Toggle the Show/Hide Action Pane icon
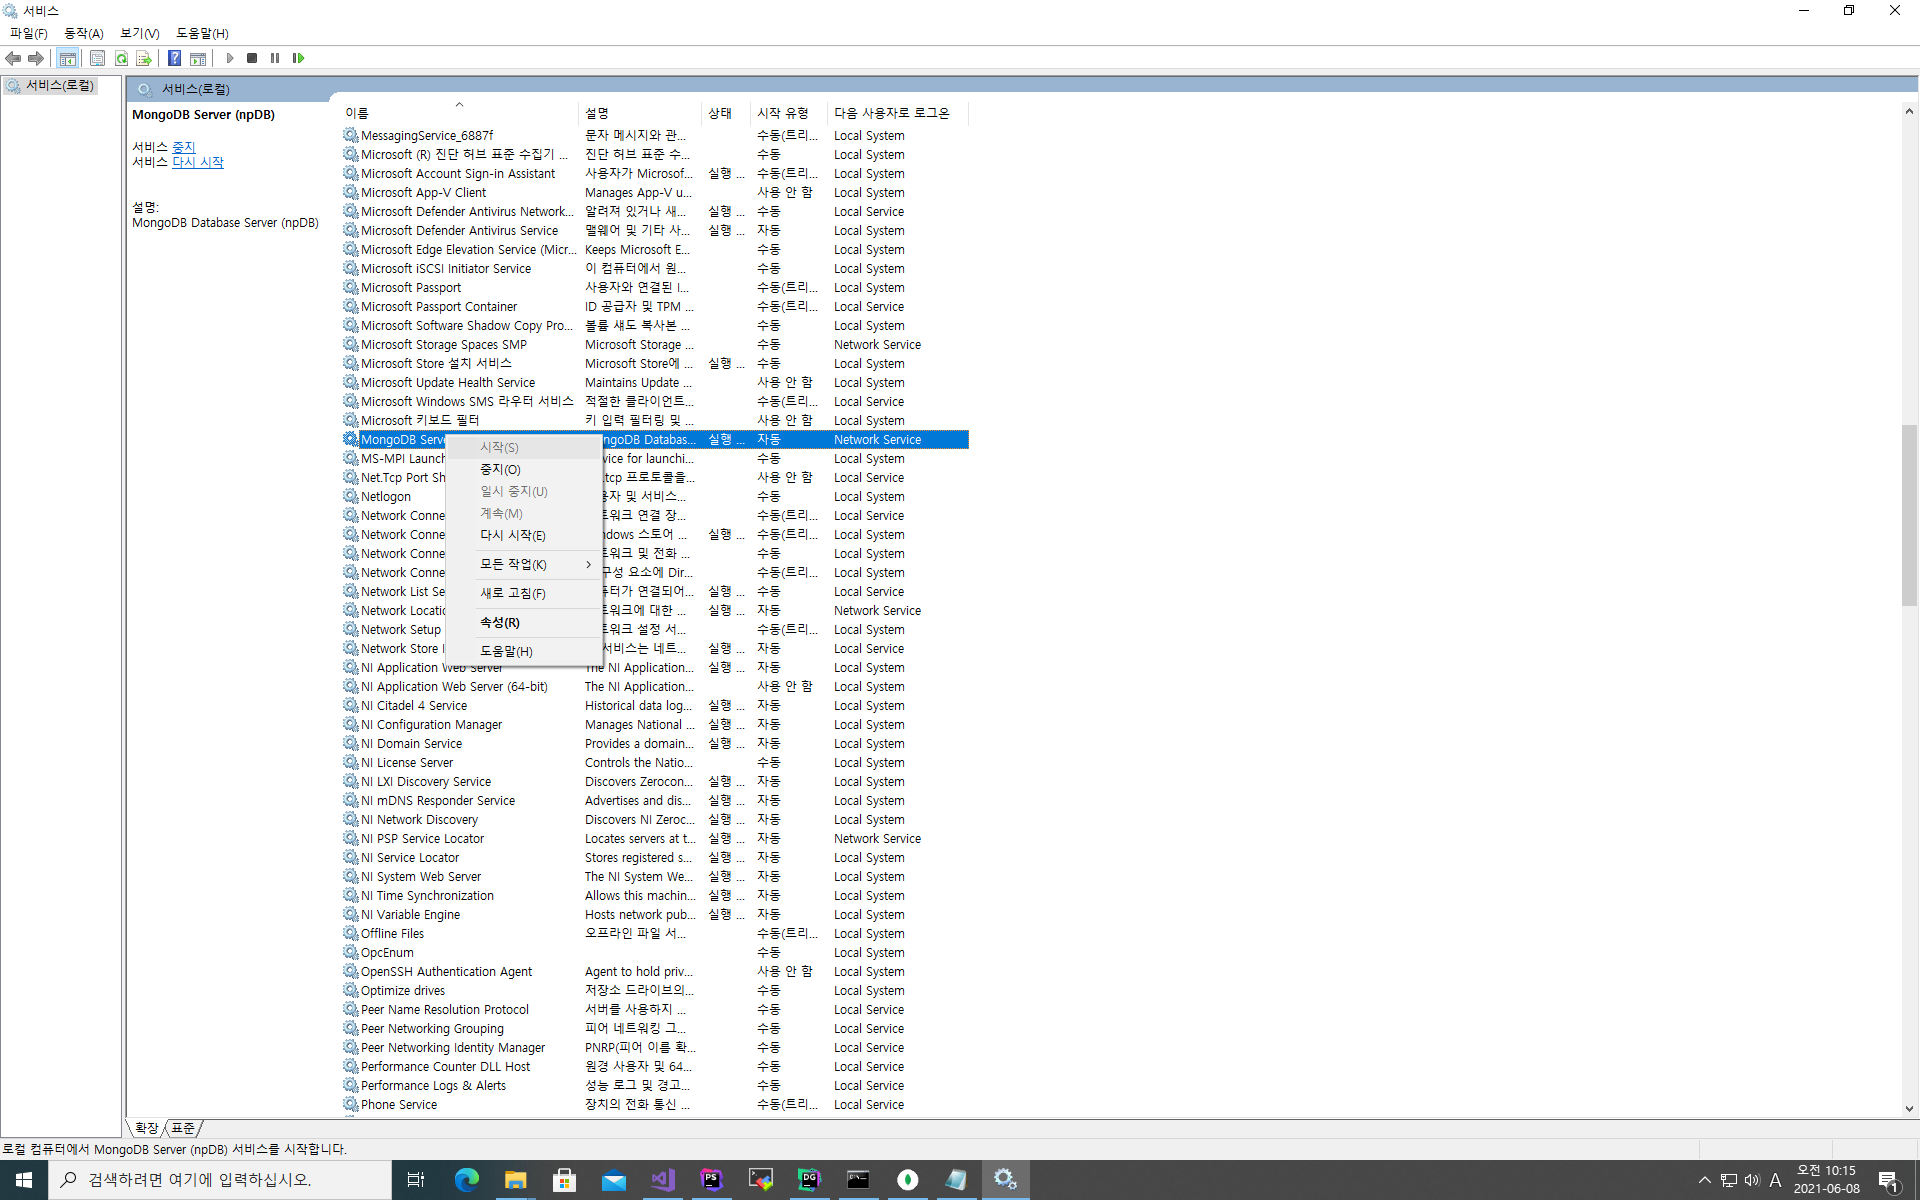 198,58
